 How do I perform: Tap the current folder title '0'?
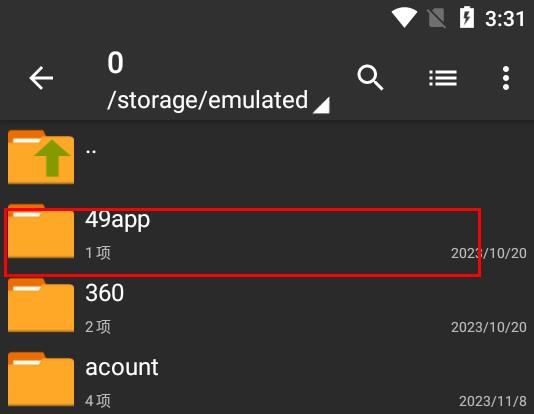coord(115,63)
